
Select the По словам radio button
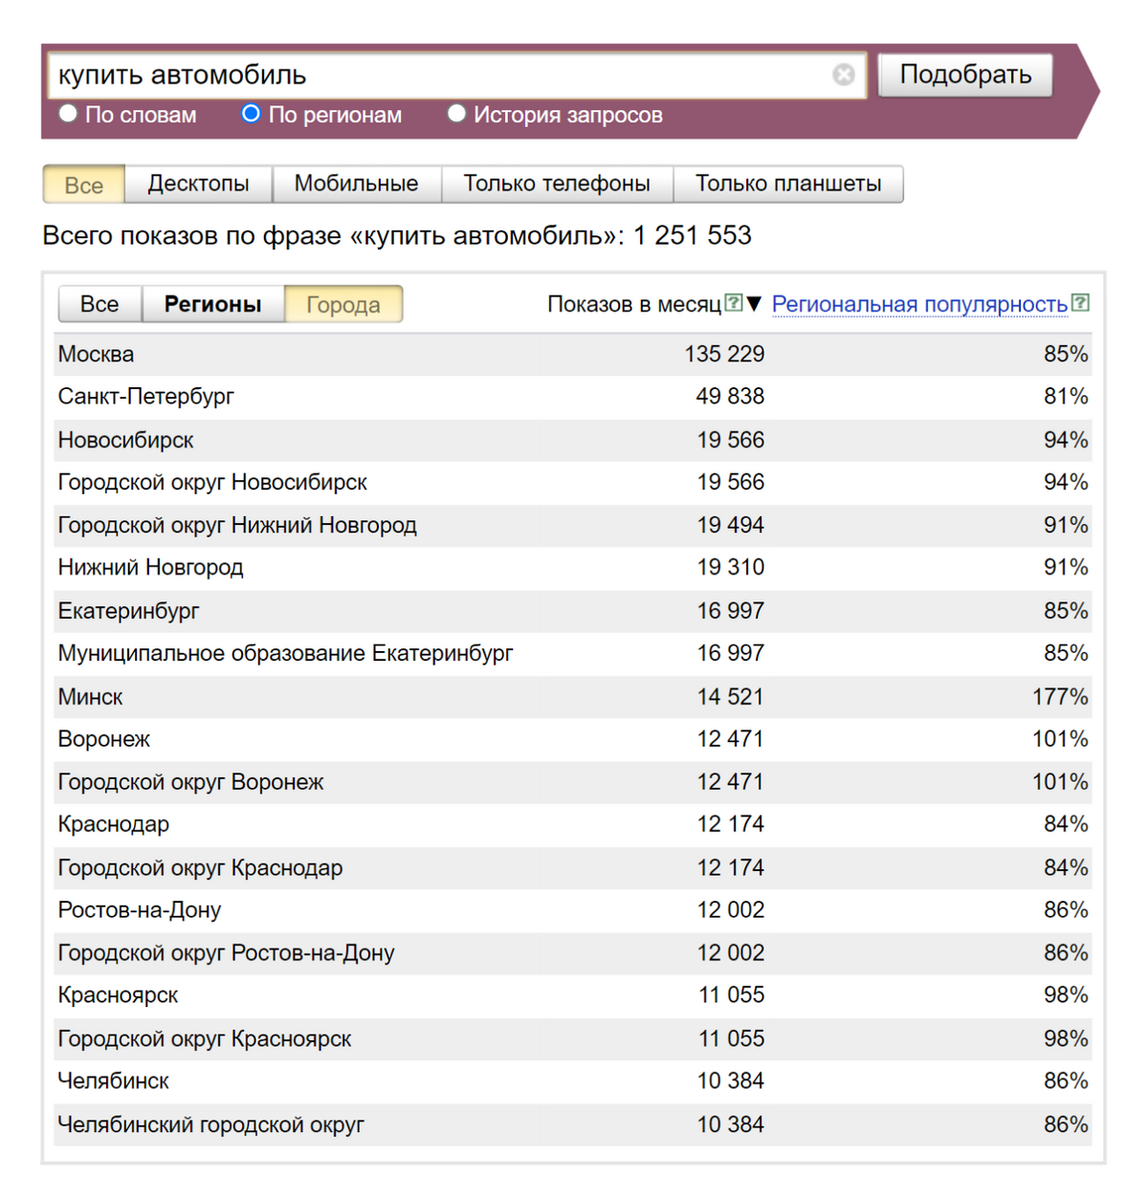point(68,113)
